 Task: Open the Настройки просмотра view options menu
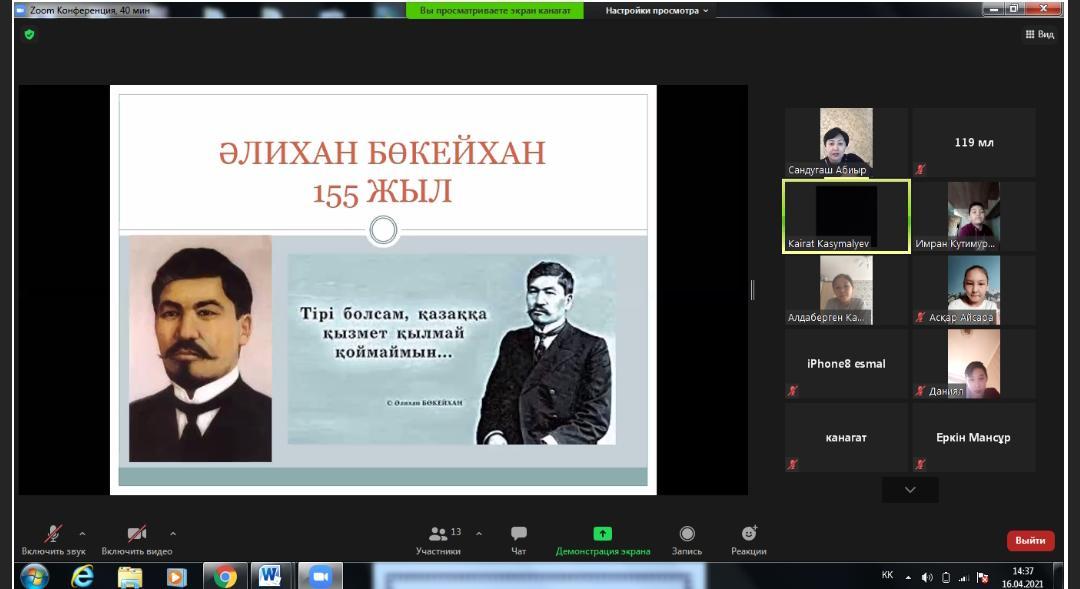click(657, 10)
